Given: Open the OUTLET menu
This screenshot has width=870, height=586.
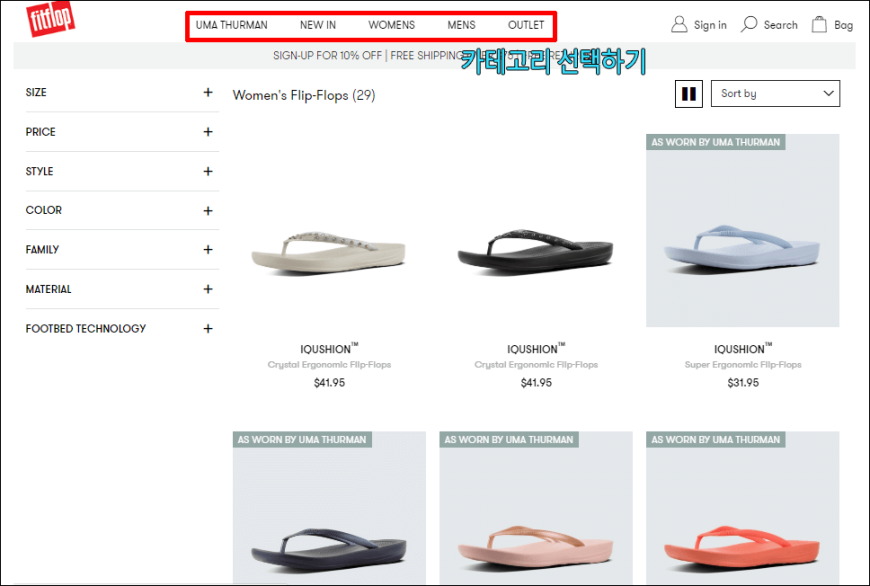Looking at the screenshot, I should [x=526, y=25].
